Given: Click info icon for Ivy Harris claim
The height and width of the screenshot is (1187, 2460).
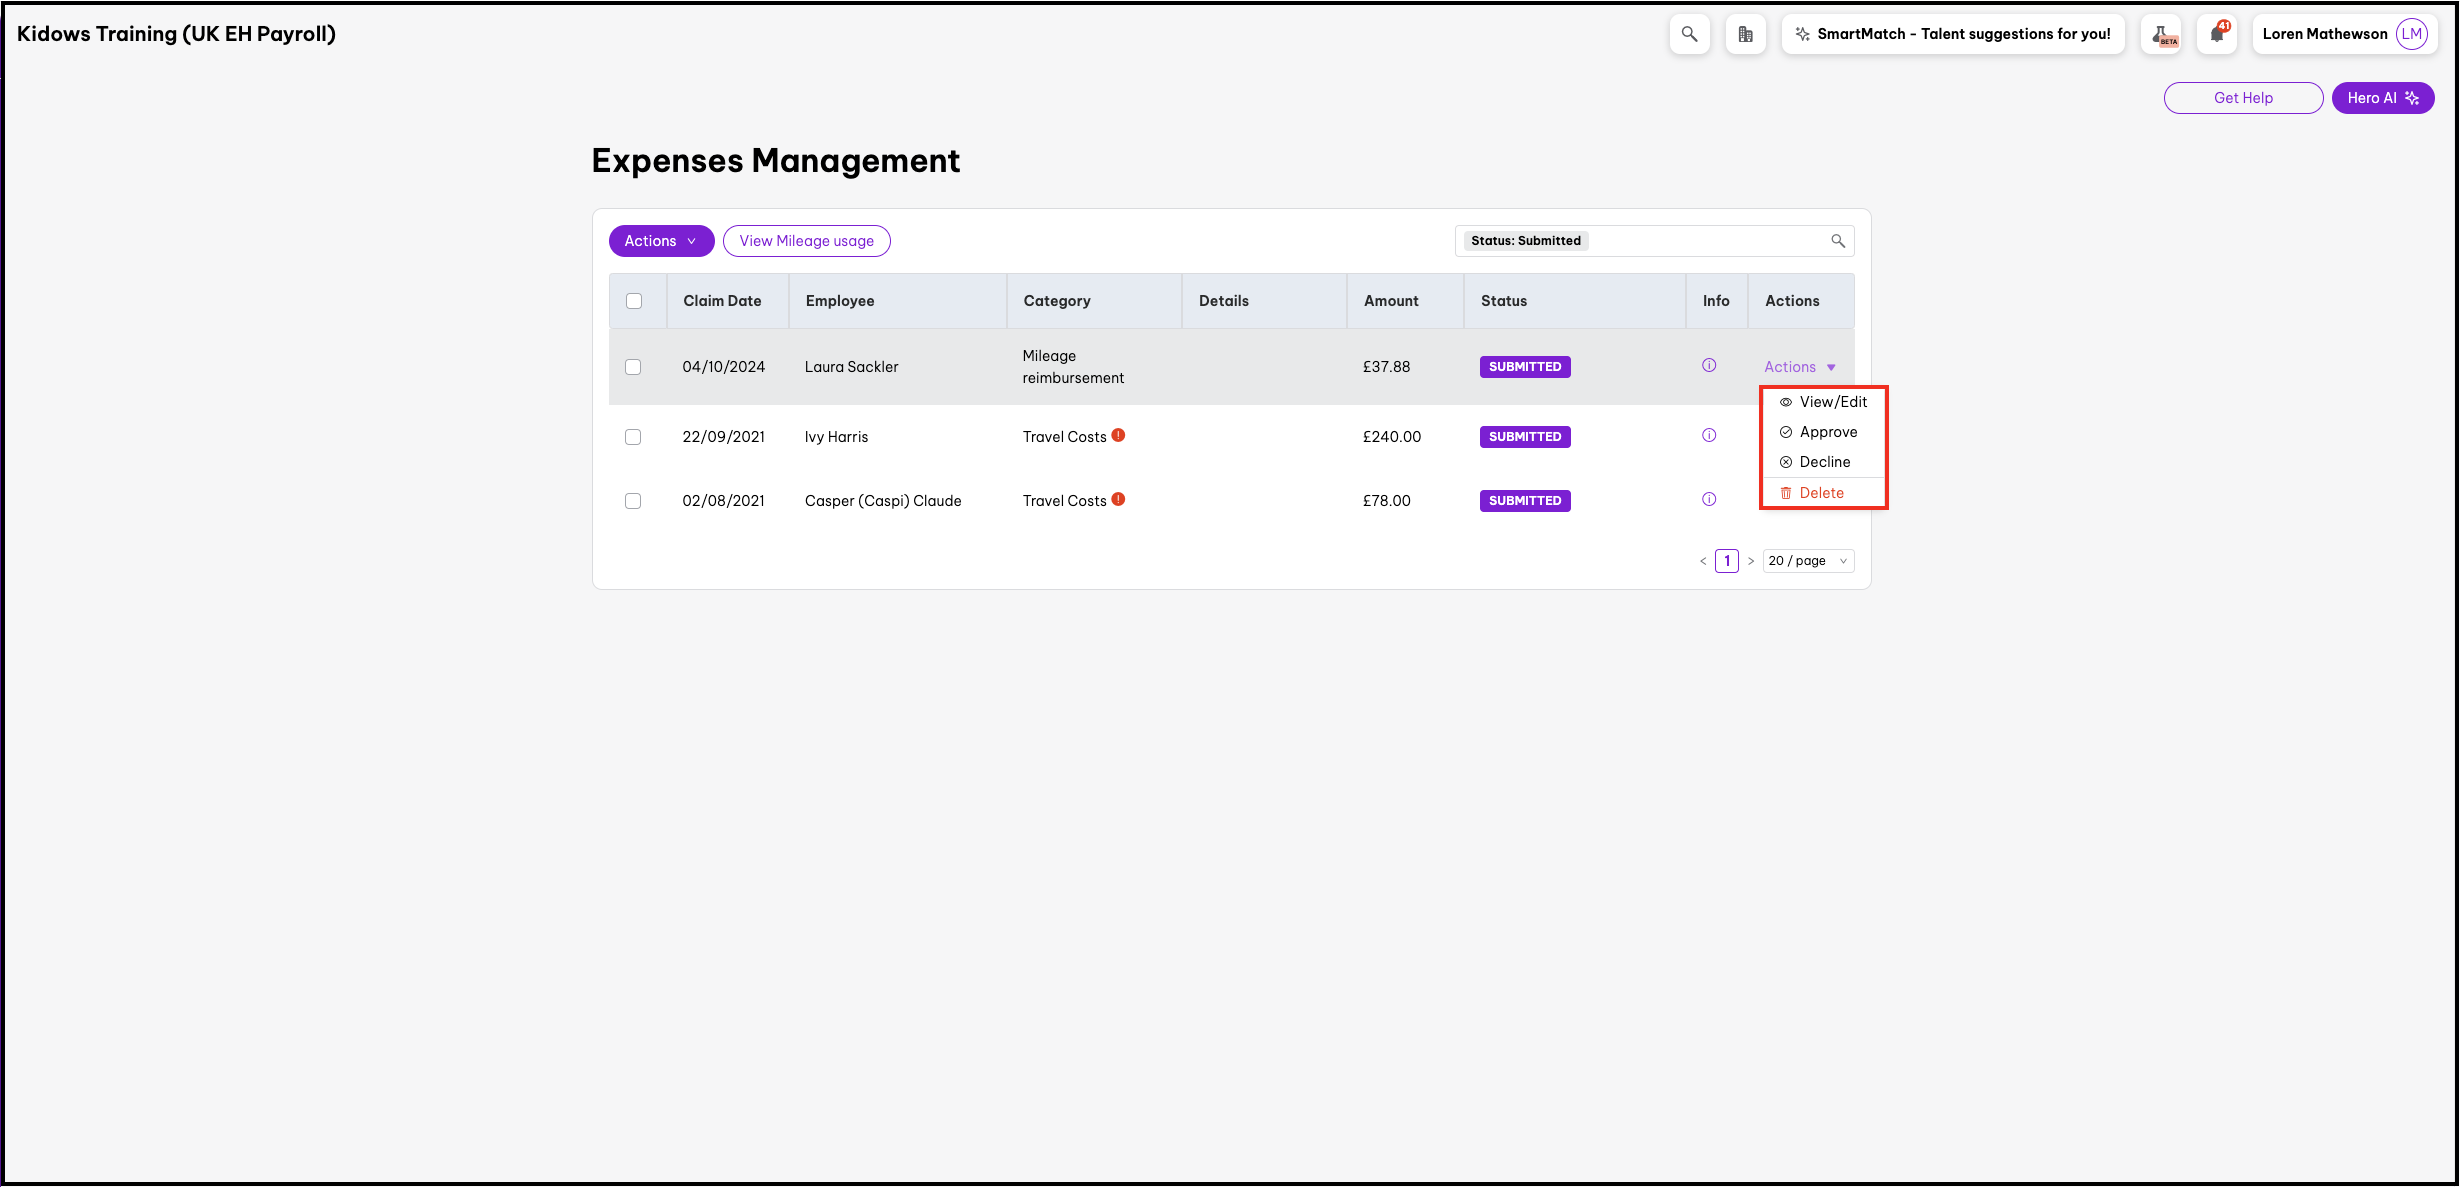Looking at the screenshot, I should tap(1709, 436).
